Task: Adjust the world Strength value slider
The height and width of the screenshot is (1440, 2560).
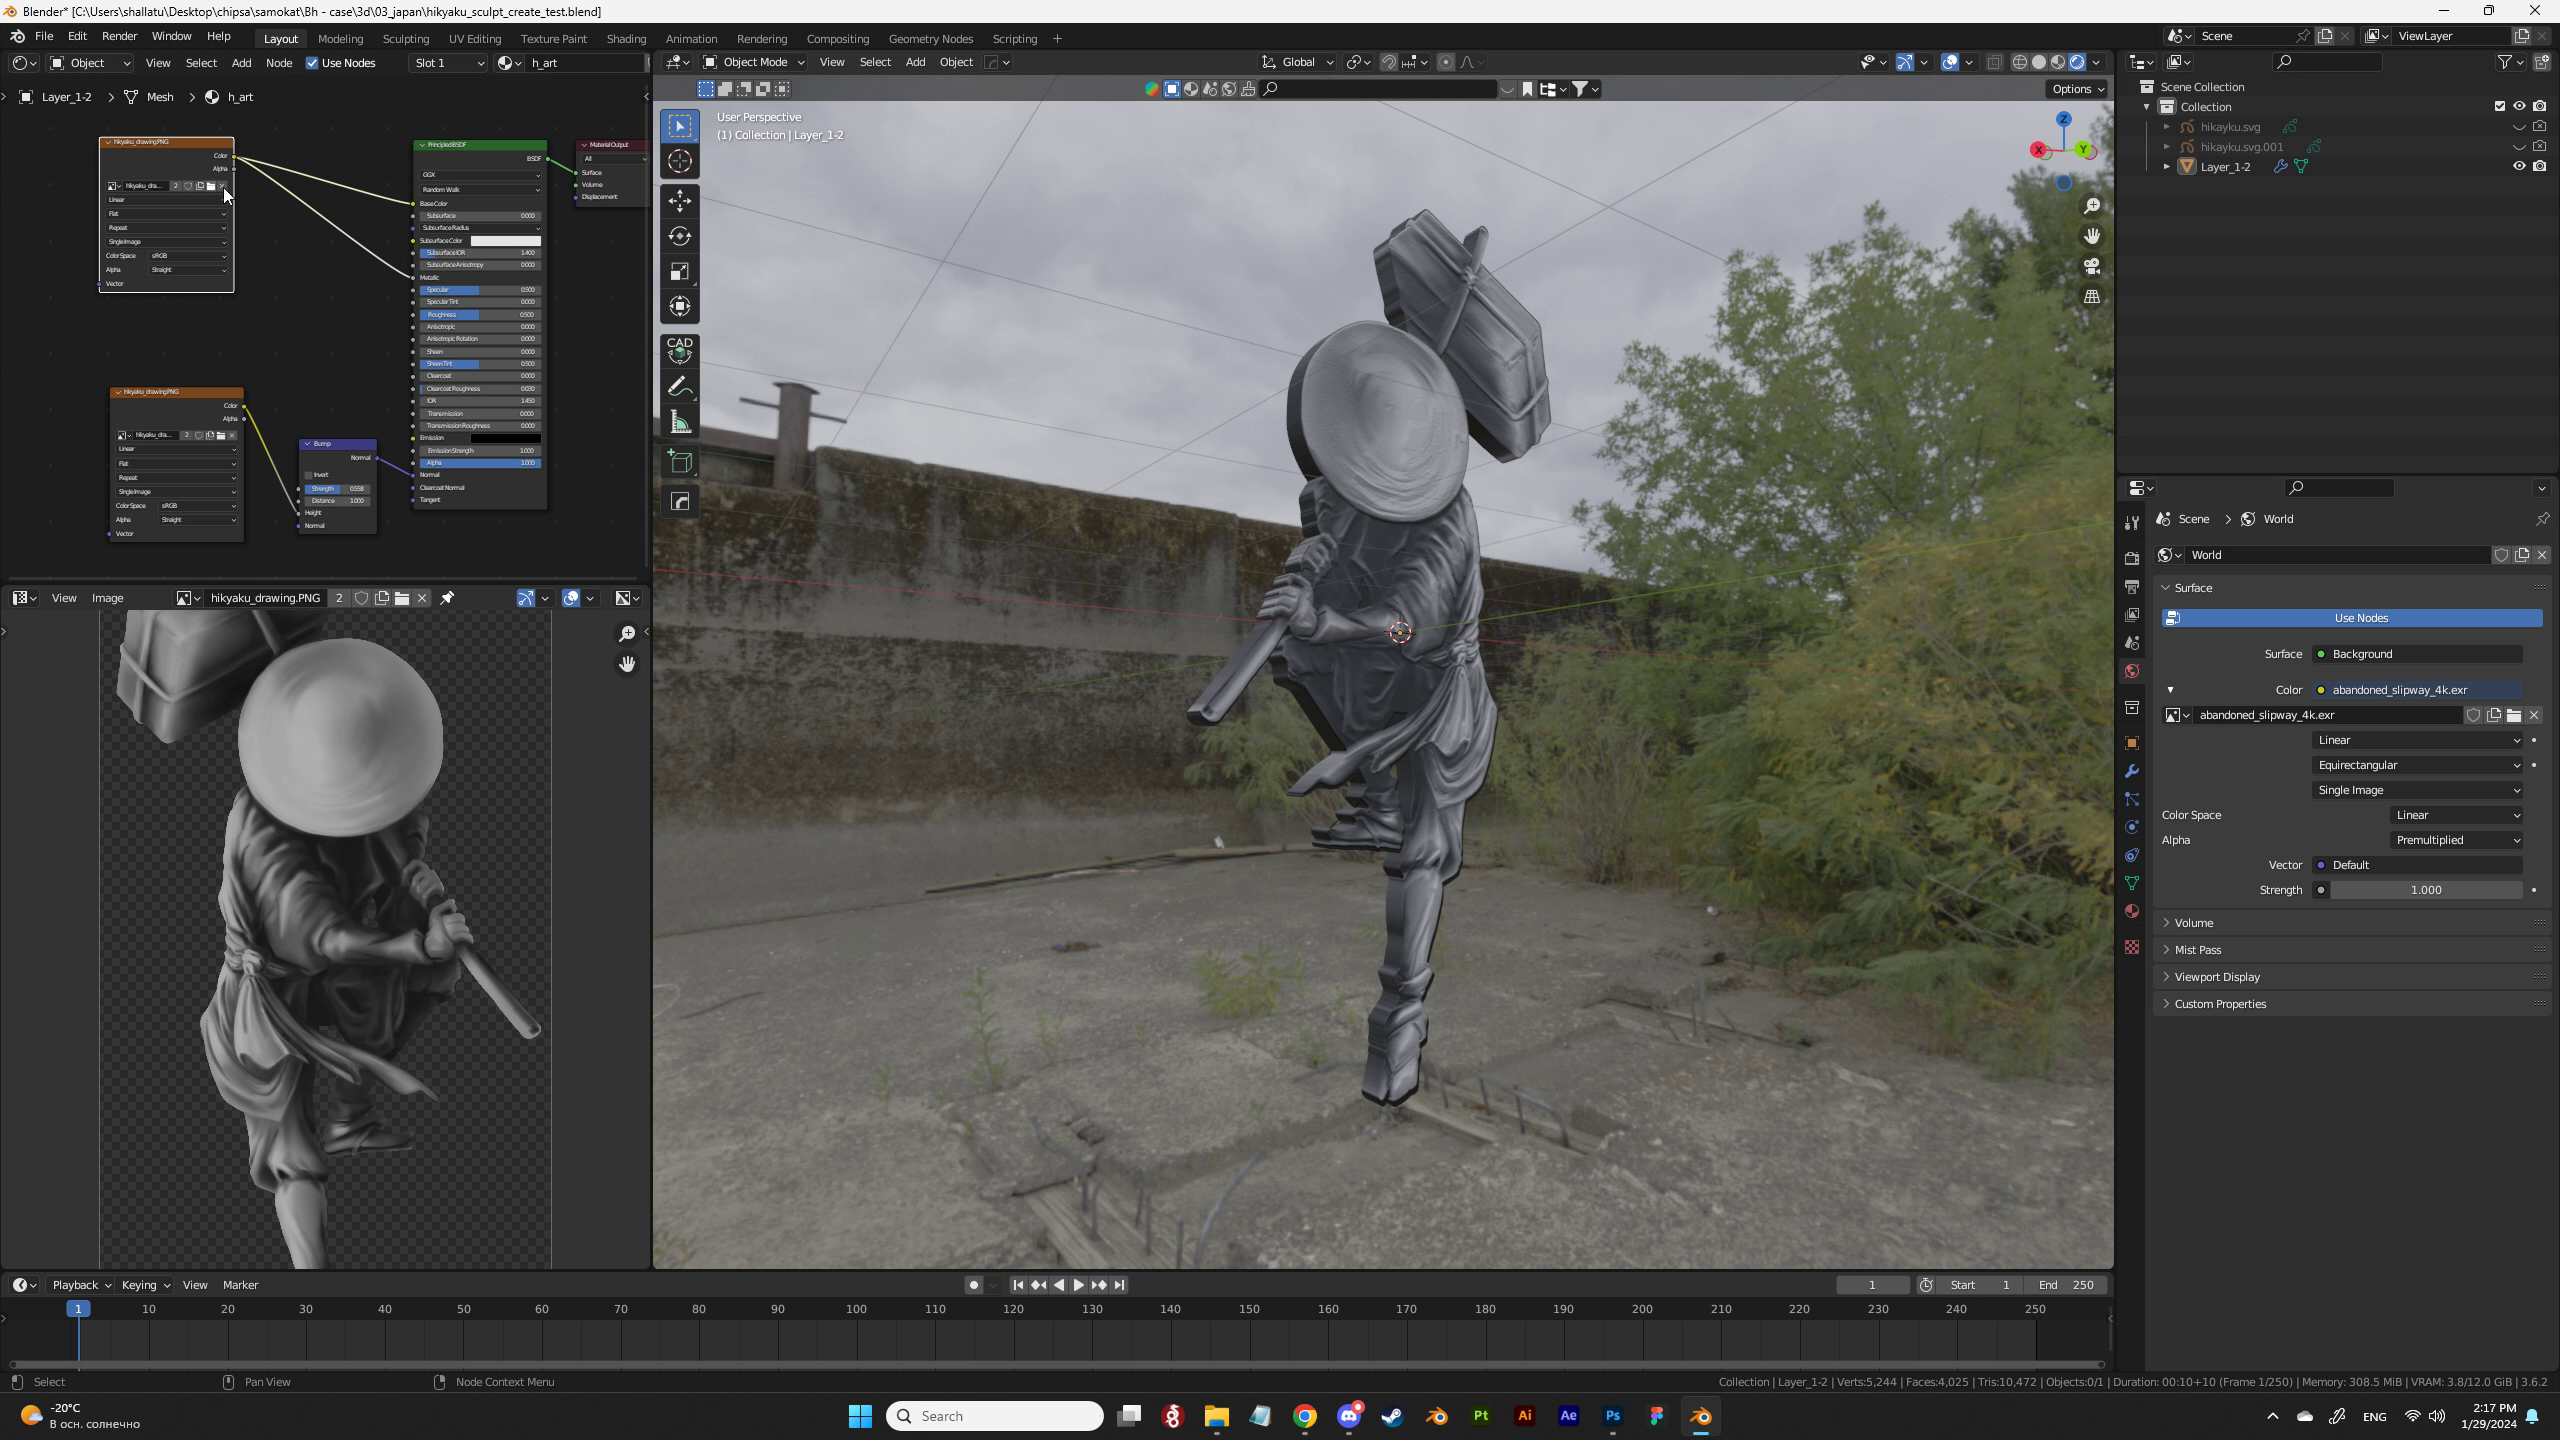Action: click(2425, 890)
